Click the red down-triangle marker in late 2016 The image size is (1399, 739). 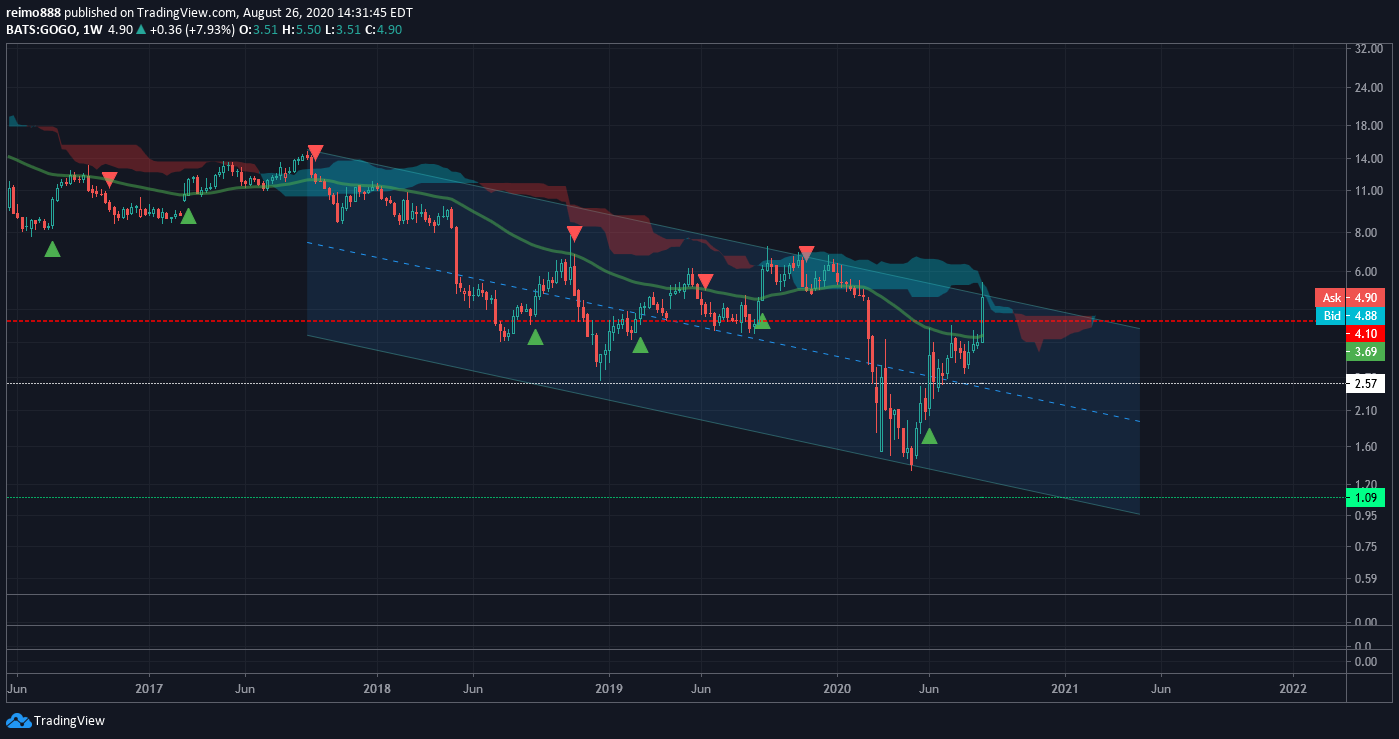pyautogui.click(x=110, y=179)
